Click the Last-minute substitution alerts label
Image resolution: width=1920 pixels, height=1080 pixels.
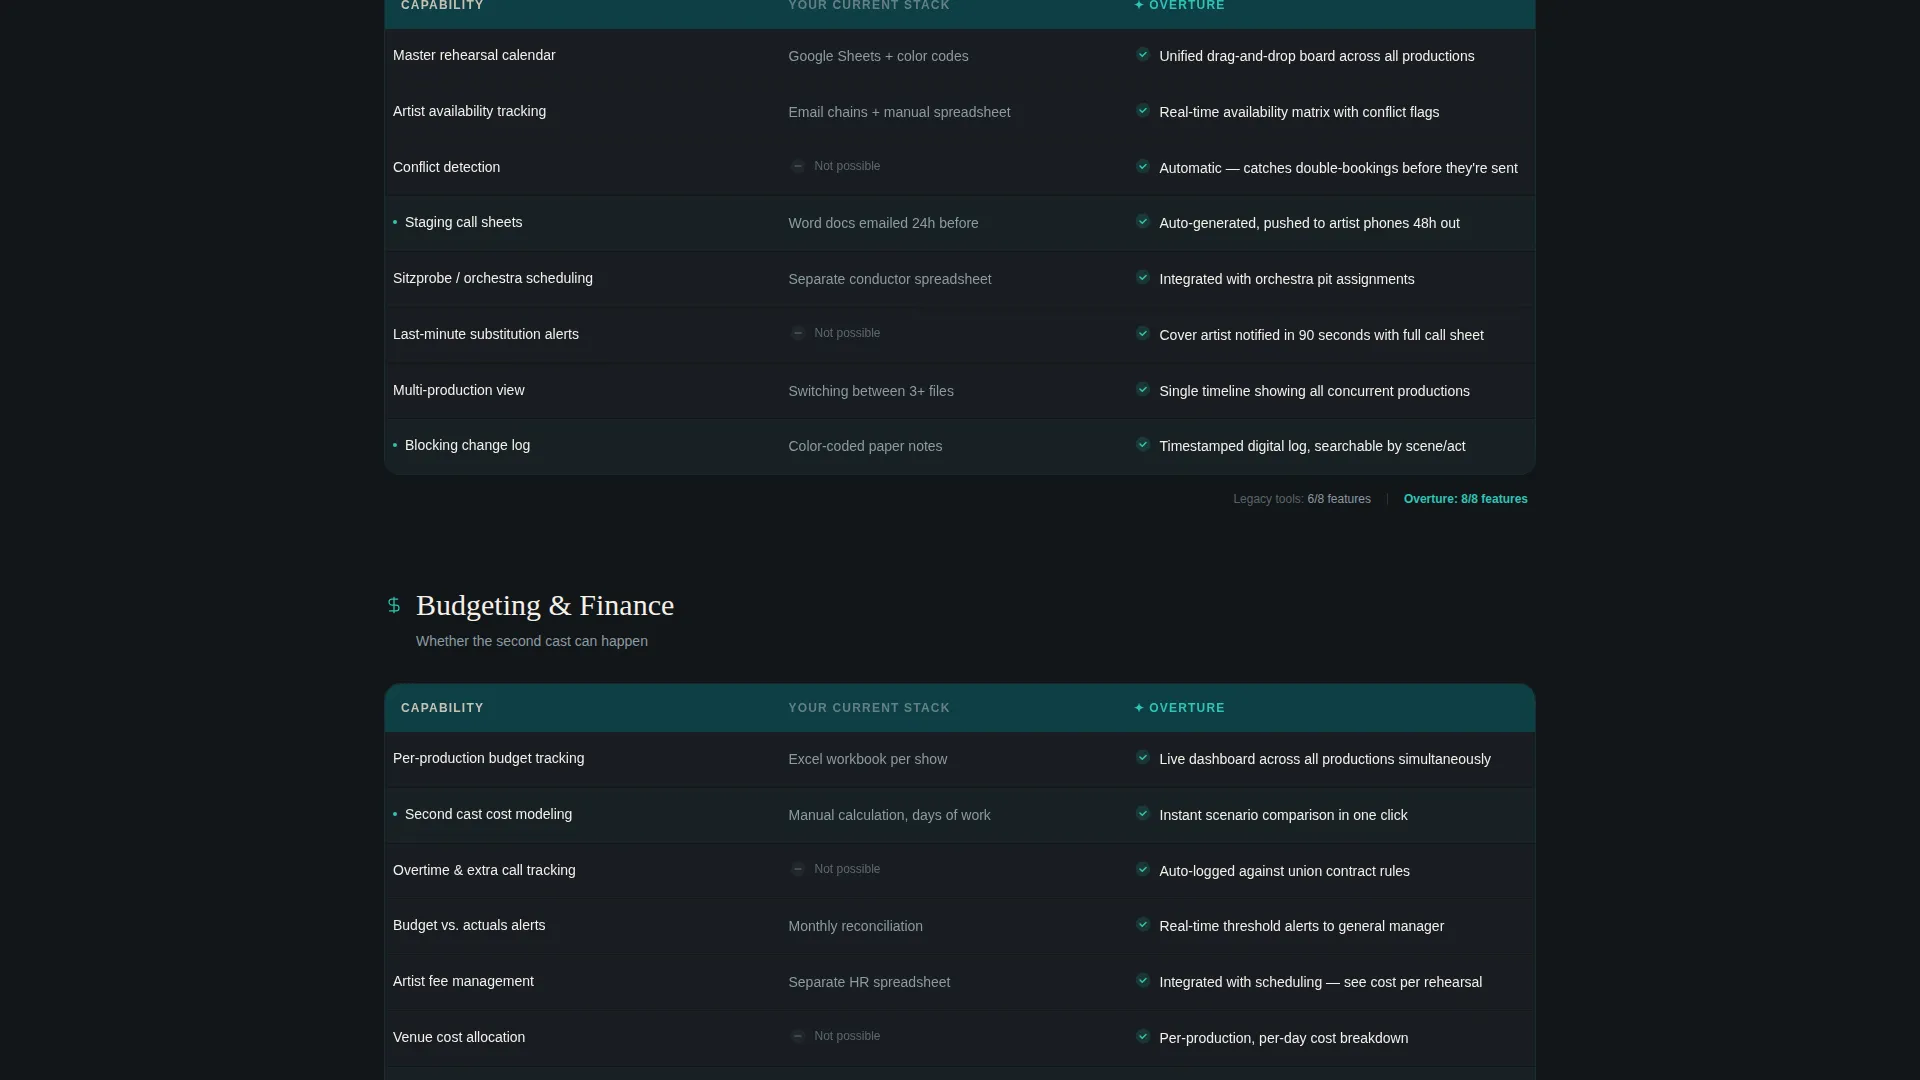pyautogui.click(x=486, y=334)
